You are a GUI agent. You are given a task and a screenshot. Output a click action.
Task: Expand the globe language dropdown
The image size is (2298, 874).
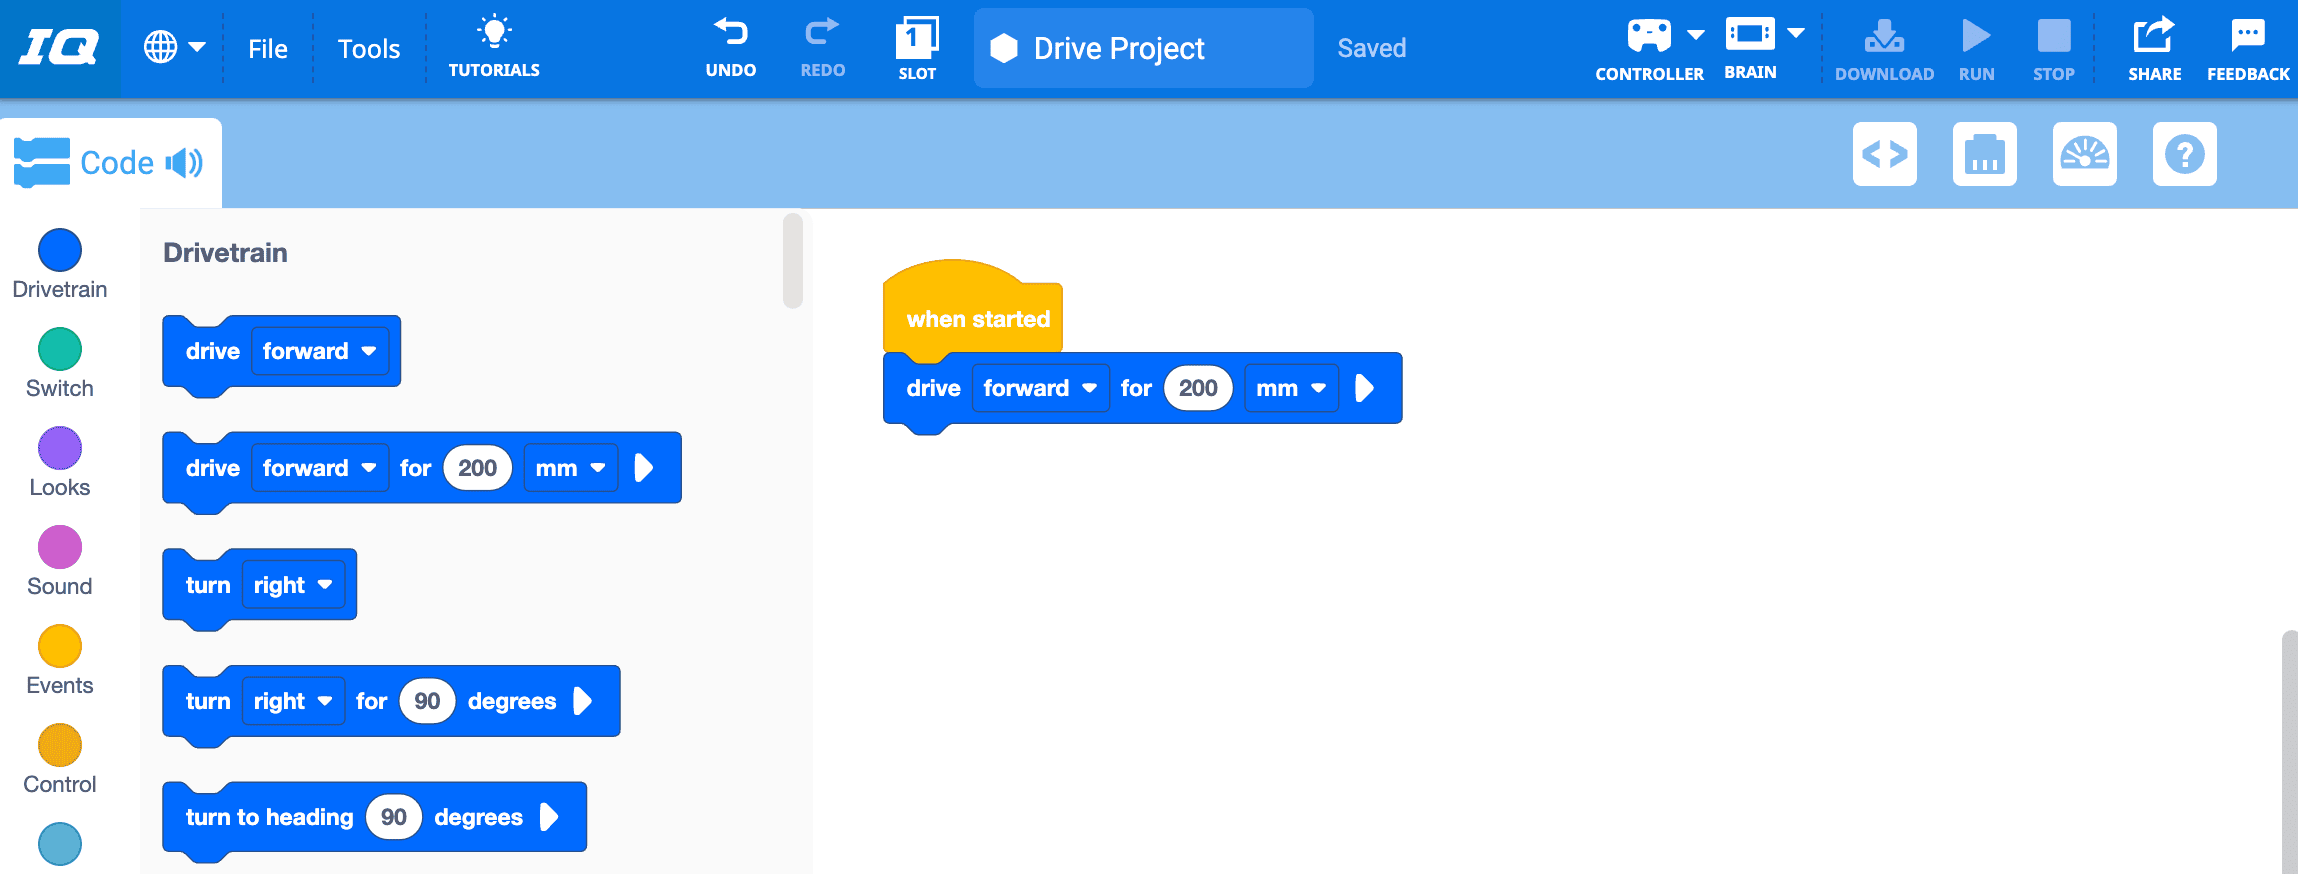pos(174,47)
